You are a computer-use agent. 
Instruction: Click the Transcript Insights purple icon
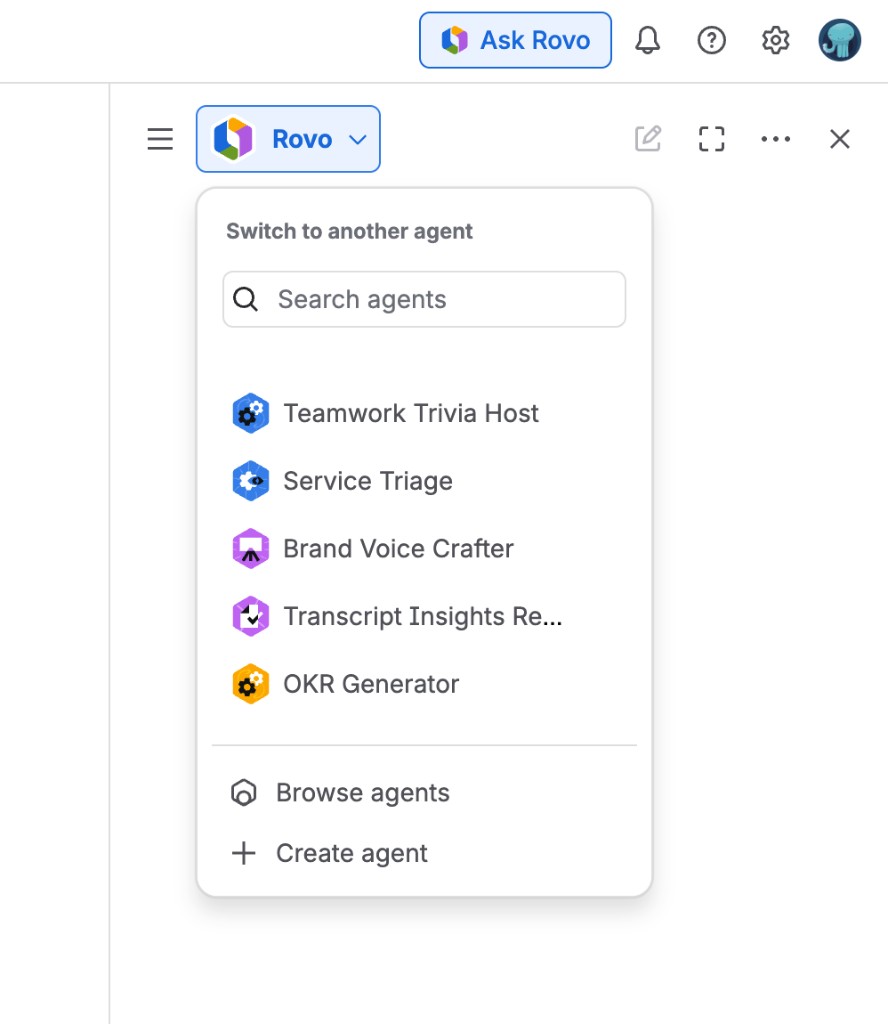tap(251, 616)
